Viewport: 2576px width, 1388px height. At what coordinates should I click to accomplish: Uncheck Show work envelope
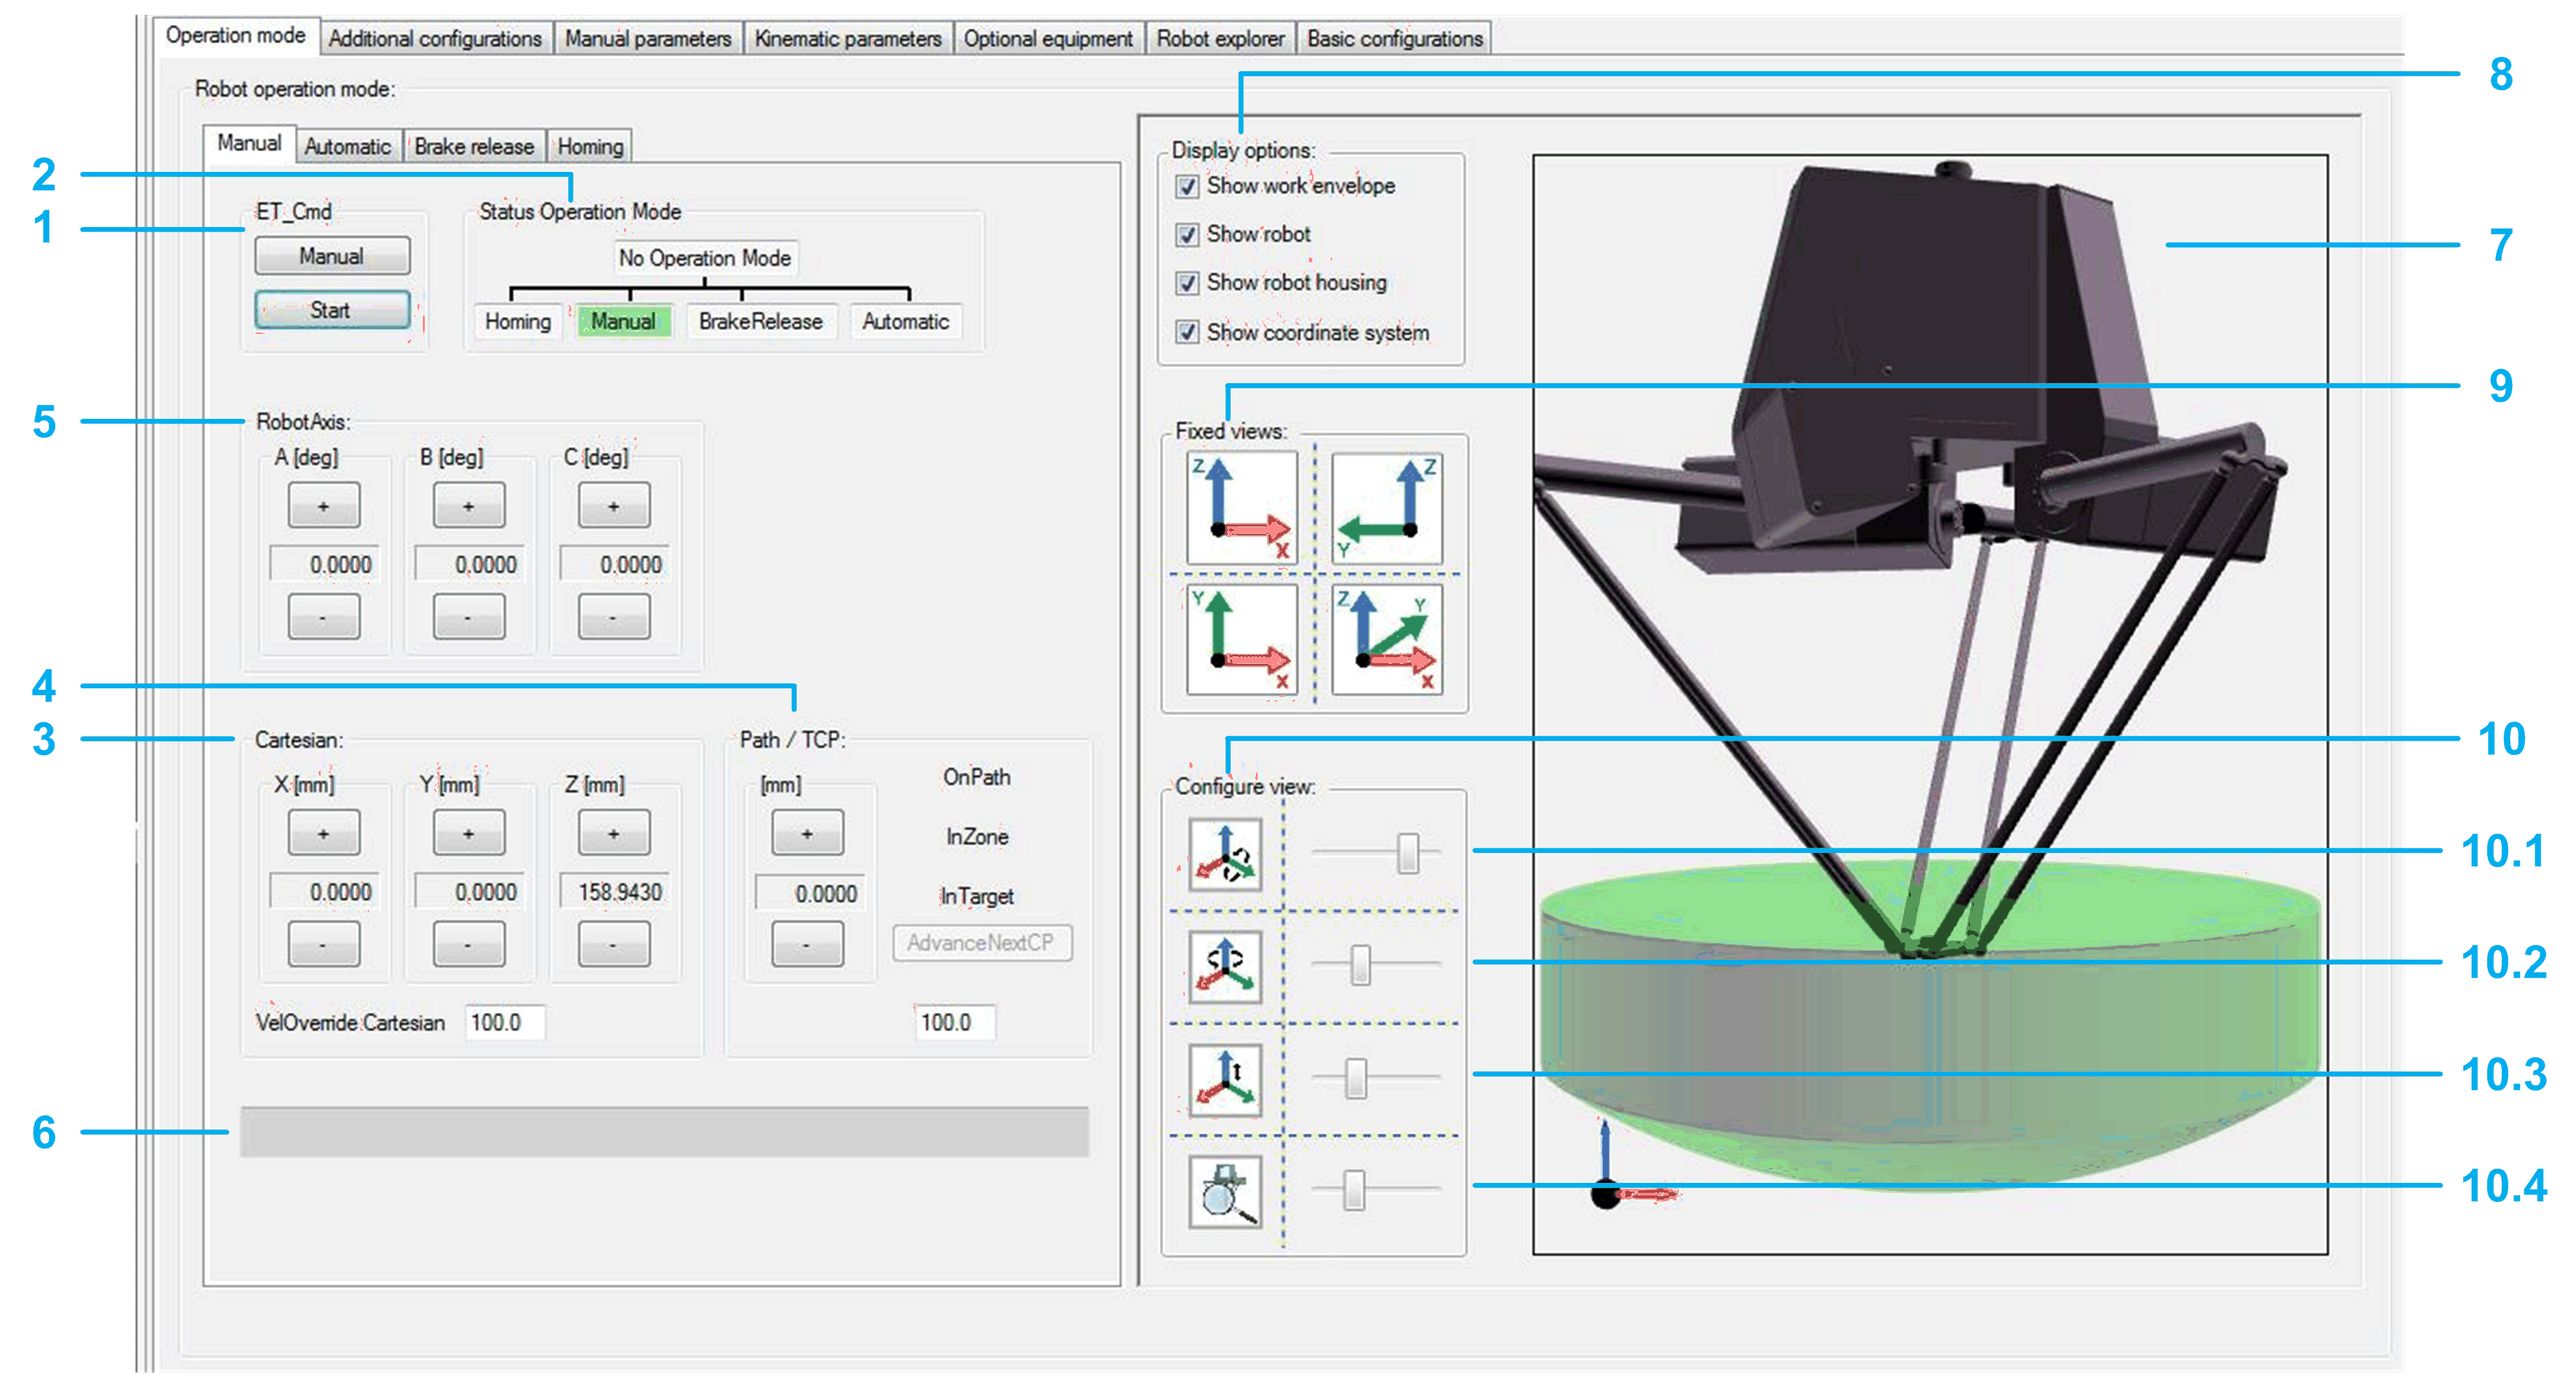point(1187,186)
